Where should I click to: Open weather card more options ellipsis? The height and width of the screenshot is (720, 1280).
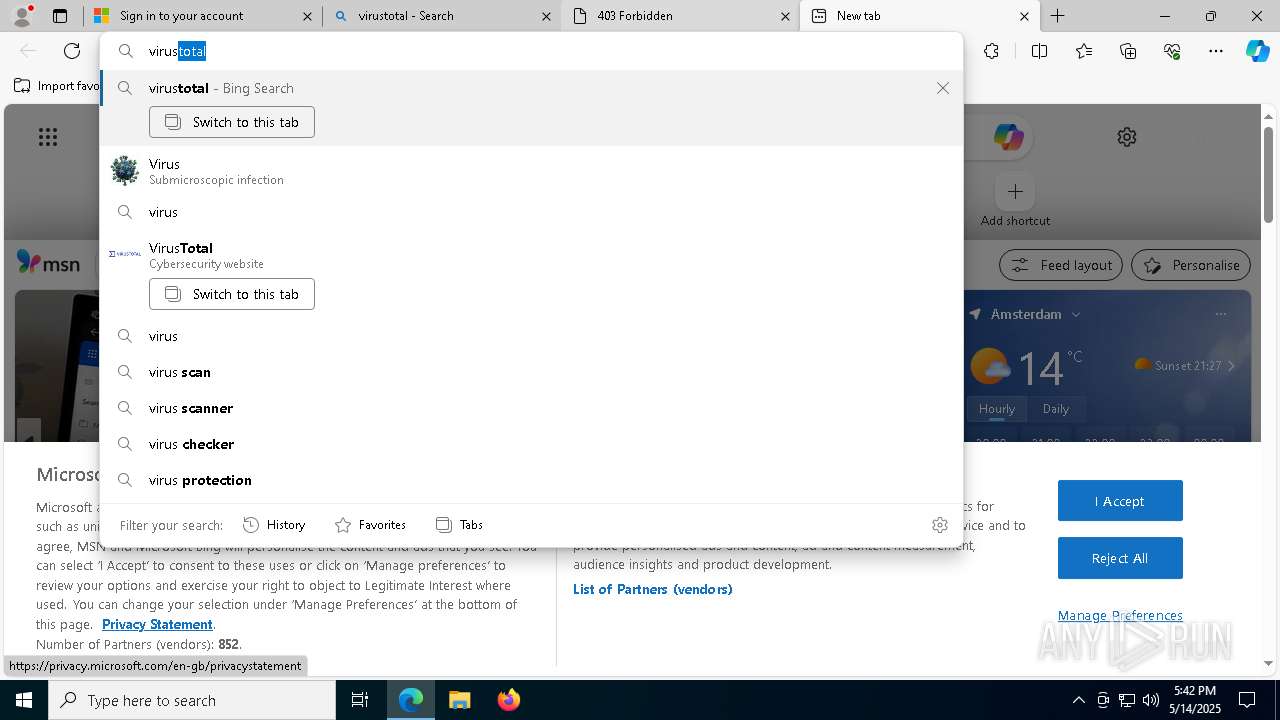coord(1220,314)
